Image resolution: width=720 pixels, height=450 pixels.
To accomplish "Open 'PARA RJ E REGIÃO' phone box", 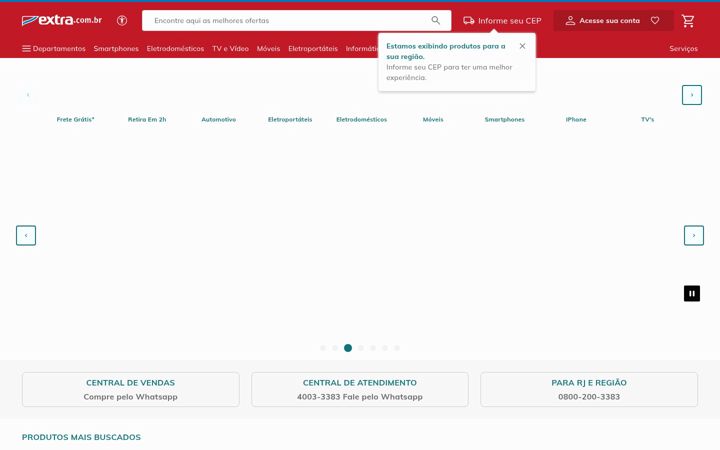I will coord(589,389).
